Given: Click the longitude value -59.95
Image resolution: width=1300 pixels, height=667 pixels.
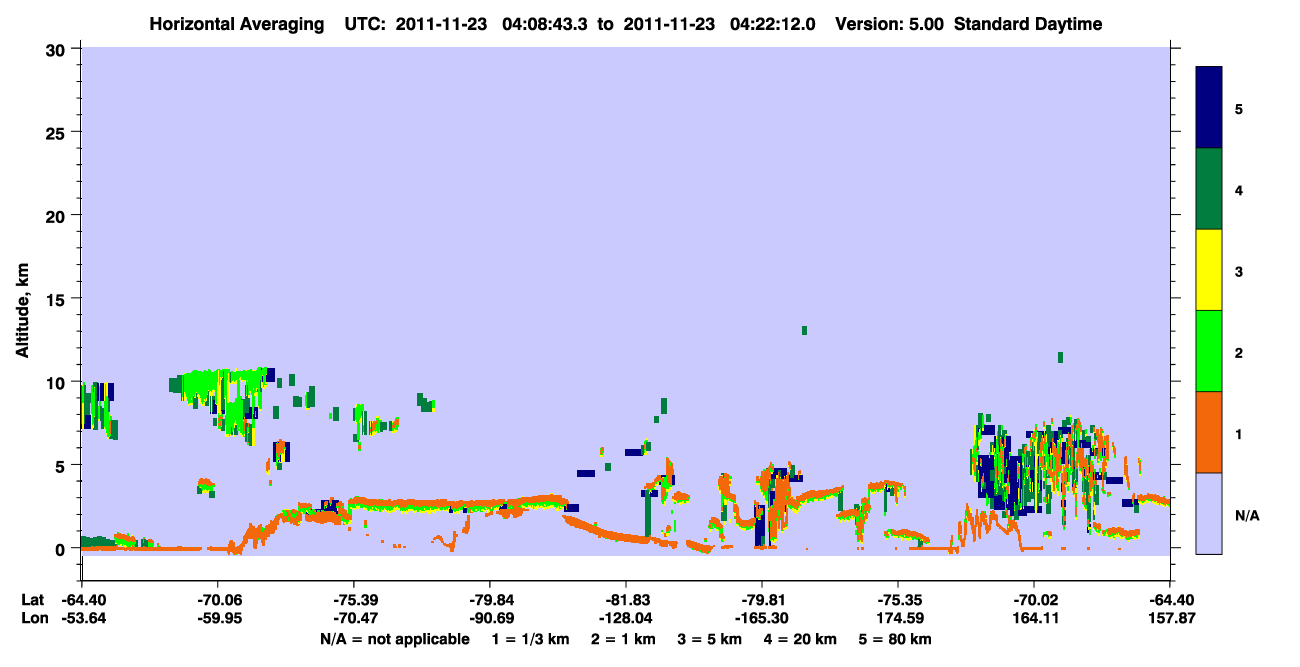Looking at the screenshot, I should tap(218, 618).
